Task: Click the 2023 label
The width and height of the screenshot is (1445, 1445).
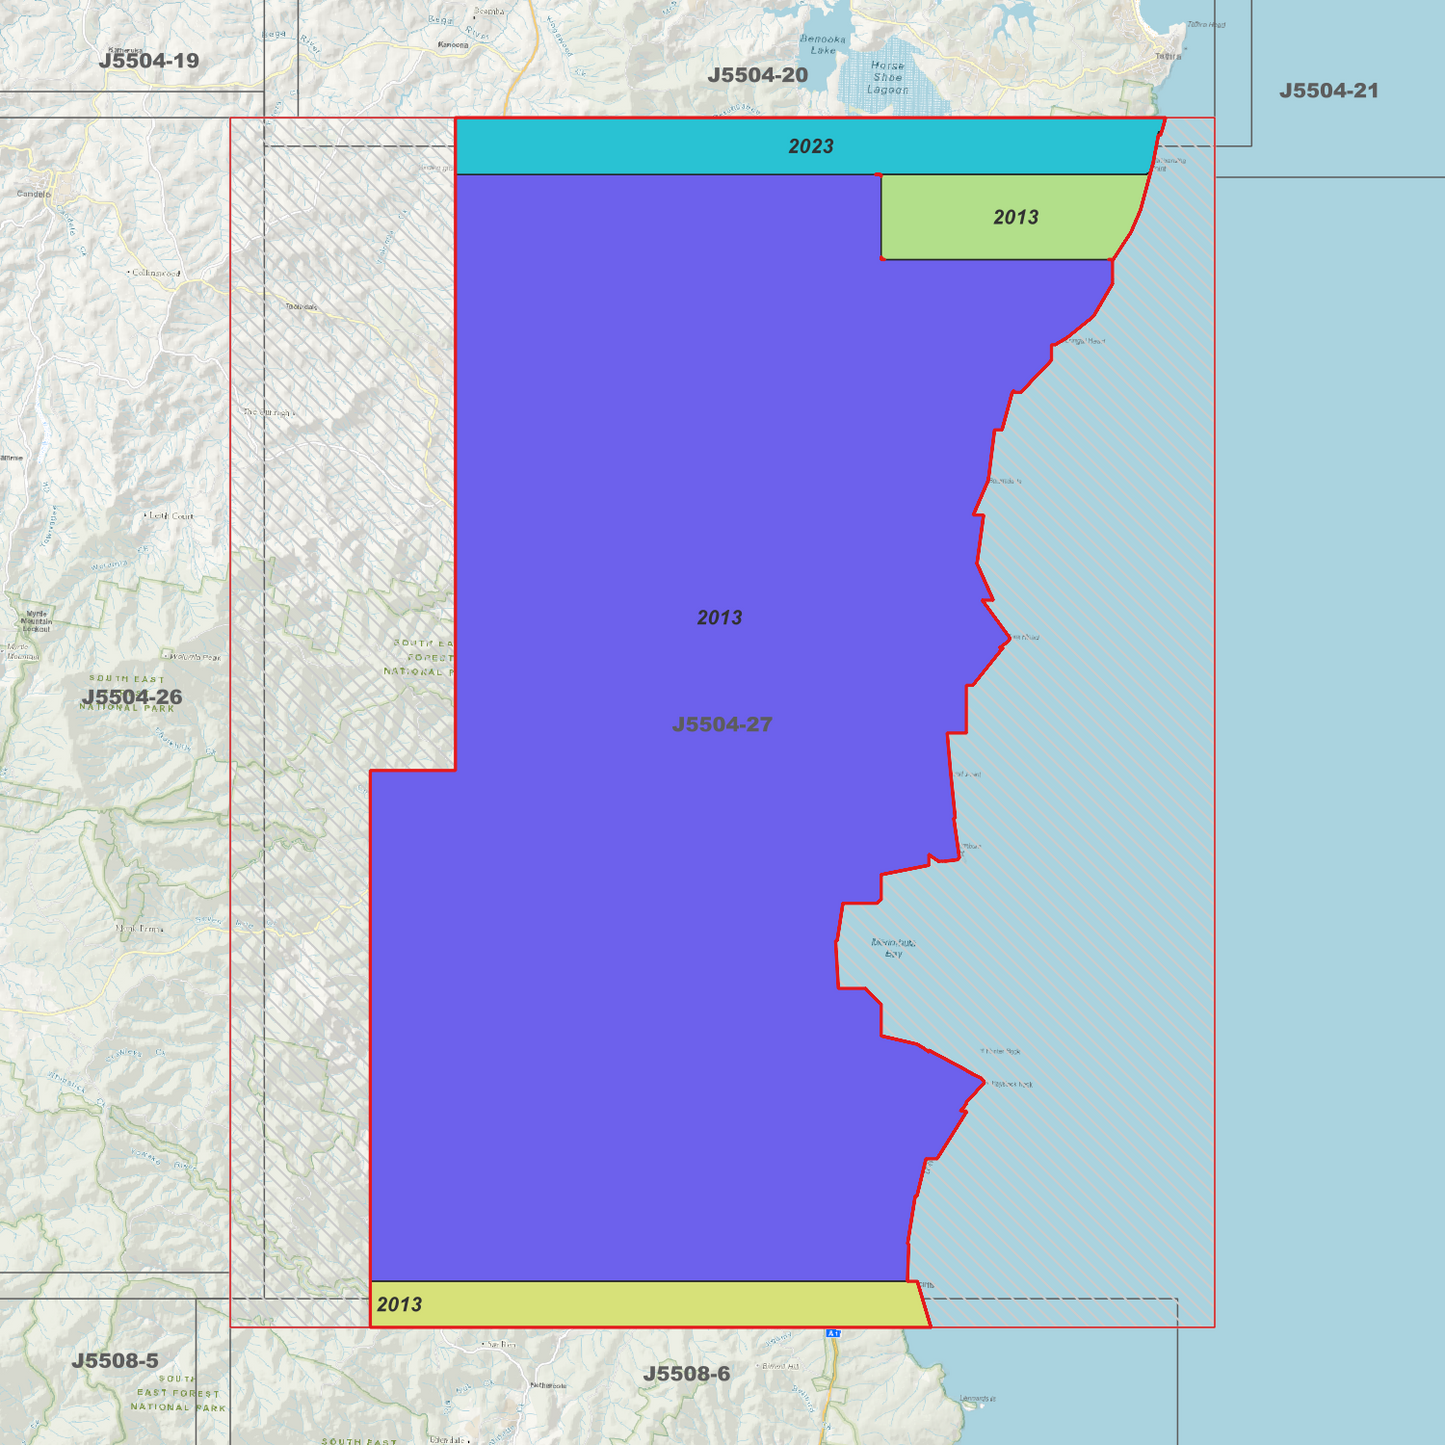Action: [x=811, y=147]
